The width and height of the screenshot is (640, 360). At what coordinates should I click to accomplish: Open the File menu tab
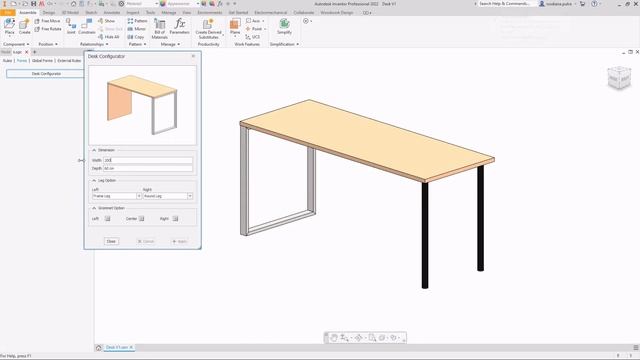point(8,13)
